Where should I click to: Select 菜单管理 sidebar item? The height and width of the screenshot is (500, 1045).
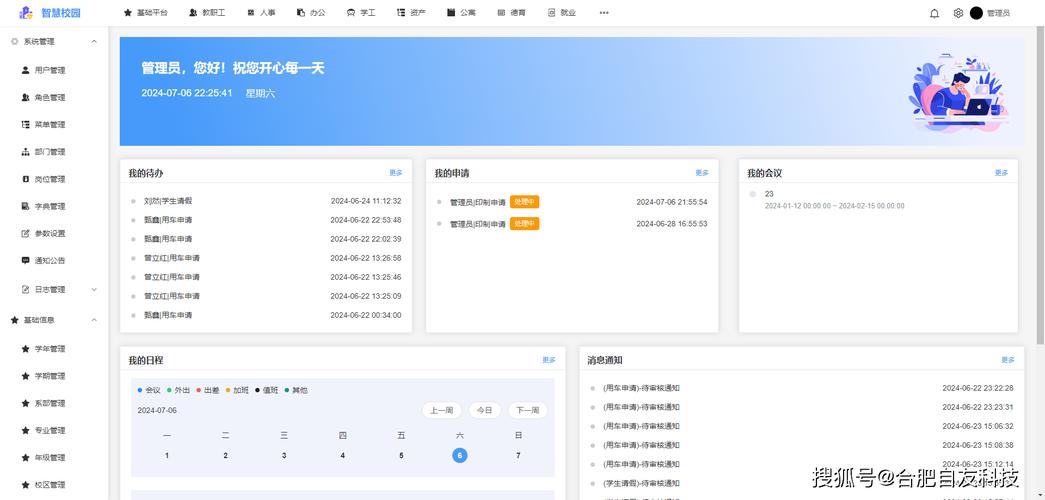49,125
